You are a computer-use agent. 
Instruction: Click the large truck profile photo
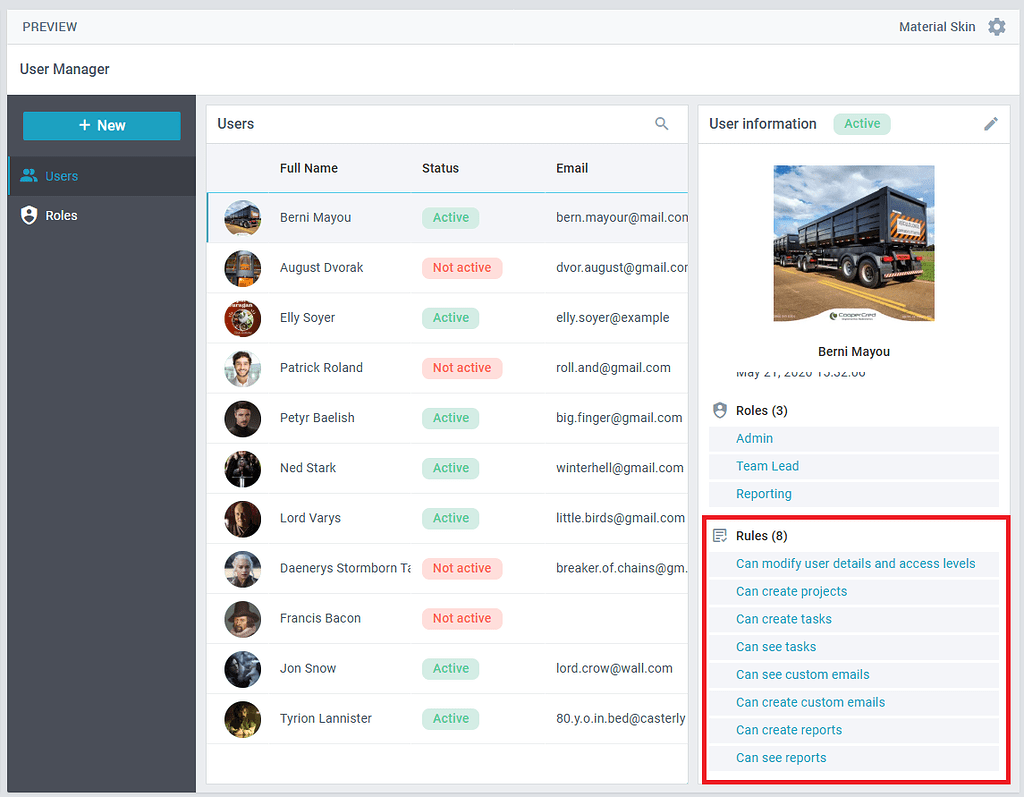[854, 243]
